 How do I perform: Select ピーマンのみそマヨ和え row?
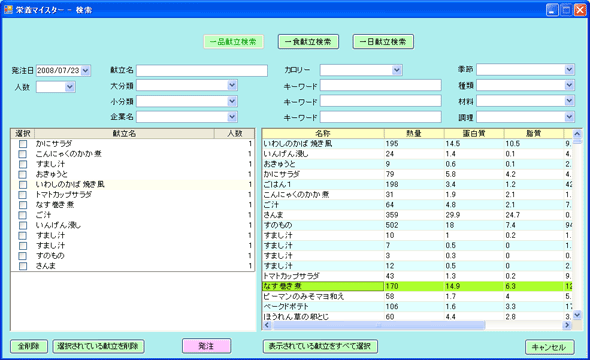click(x=417, y=296)
